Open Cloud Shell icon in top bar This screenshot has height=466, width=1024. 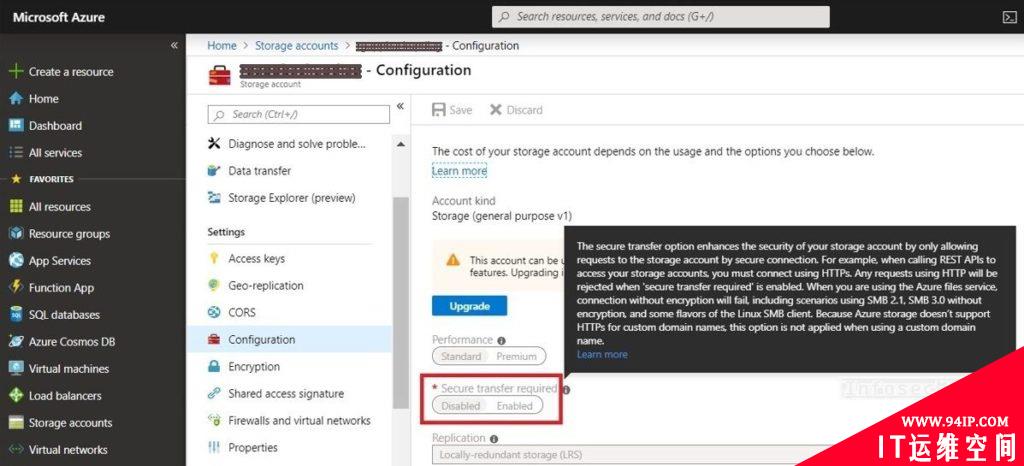click(1009, 17)
